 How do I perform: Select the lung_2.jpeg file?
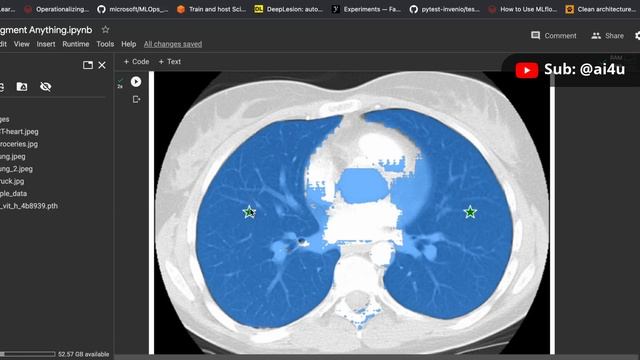[16, 169]
